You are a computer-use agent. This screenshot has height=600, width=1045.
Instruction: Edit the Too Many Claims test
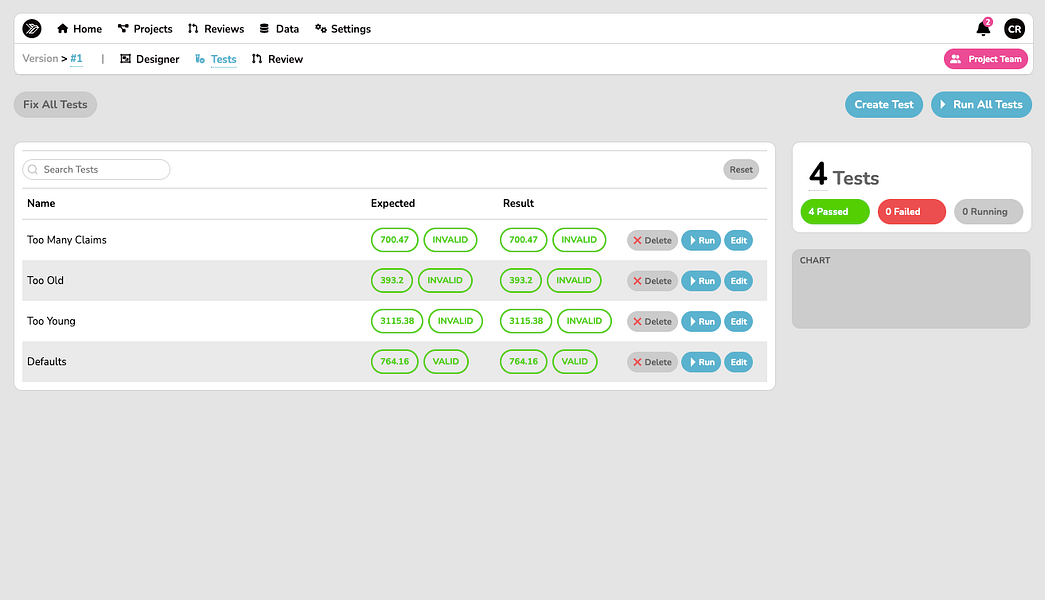(x=738, y=241)
